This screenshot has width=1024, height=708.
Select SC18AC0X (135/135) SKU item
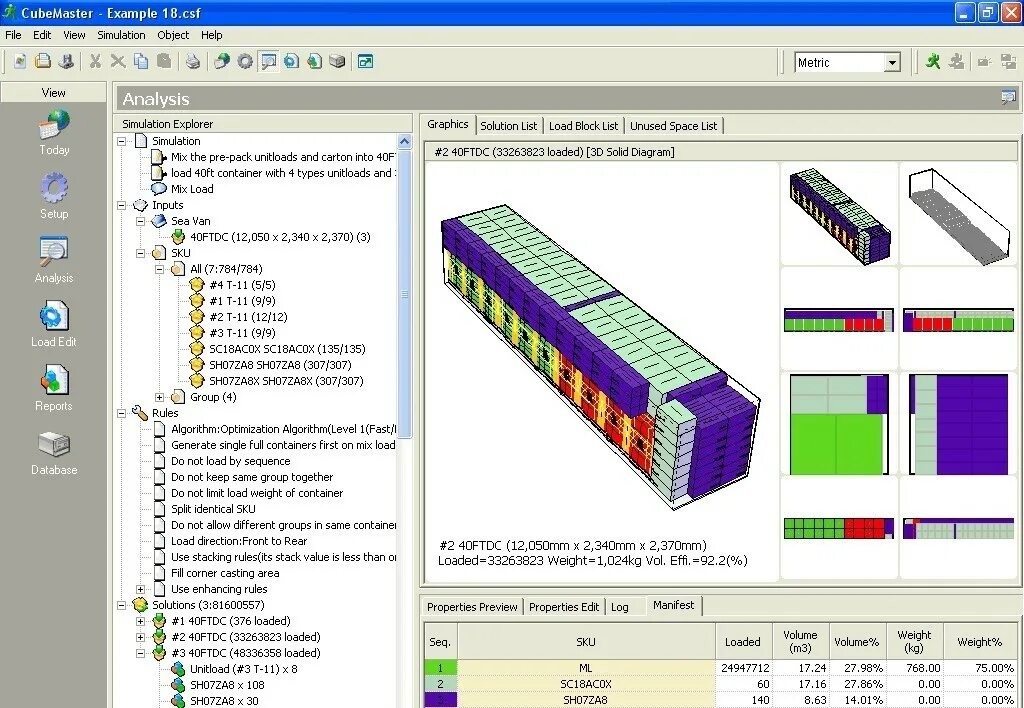tap(287, 349)
